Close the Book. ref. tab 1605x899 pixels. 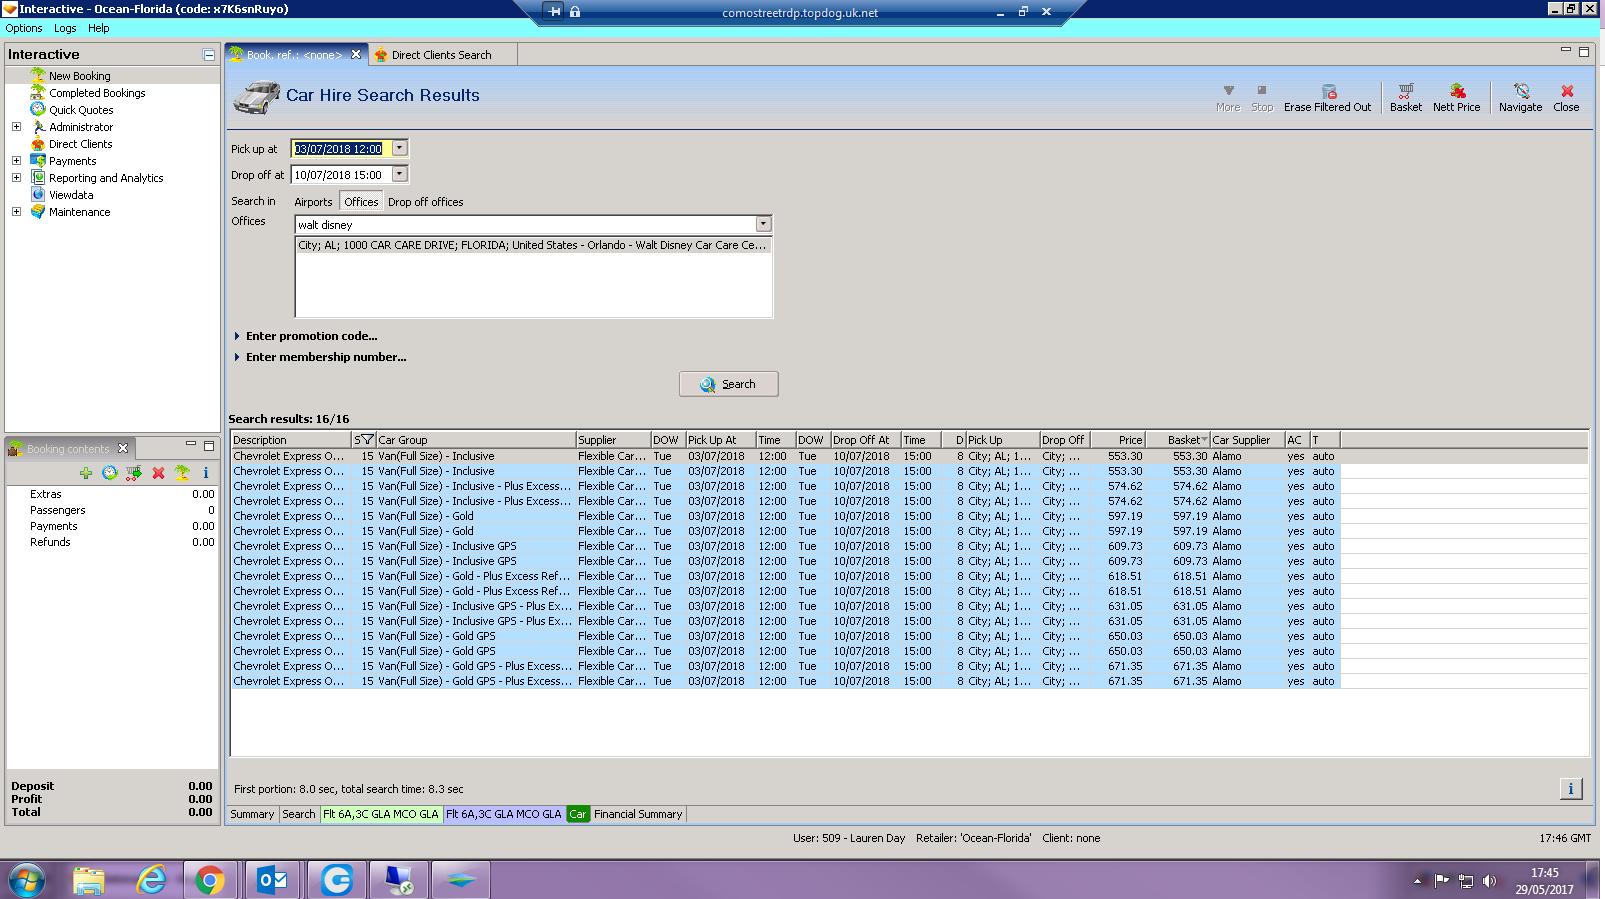[x=356, y=55]
